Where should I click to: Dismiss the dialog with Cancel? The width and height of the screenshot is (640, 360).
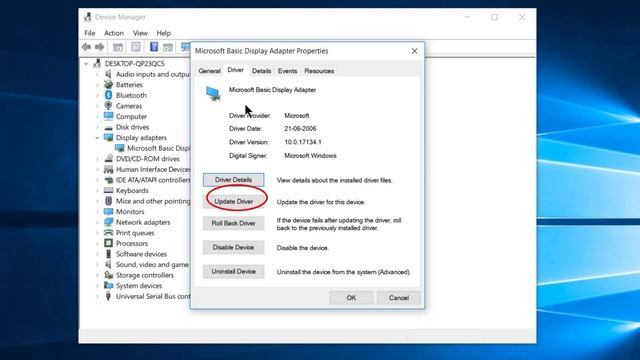click(x=399, y=298)
